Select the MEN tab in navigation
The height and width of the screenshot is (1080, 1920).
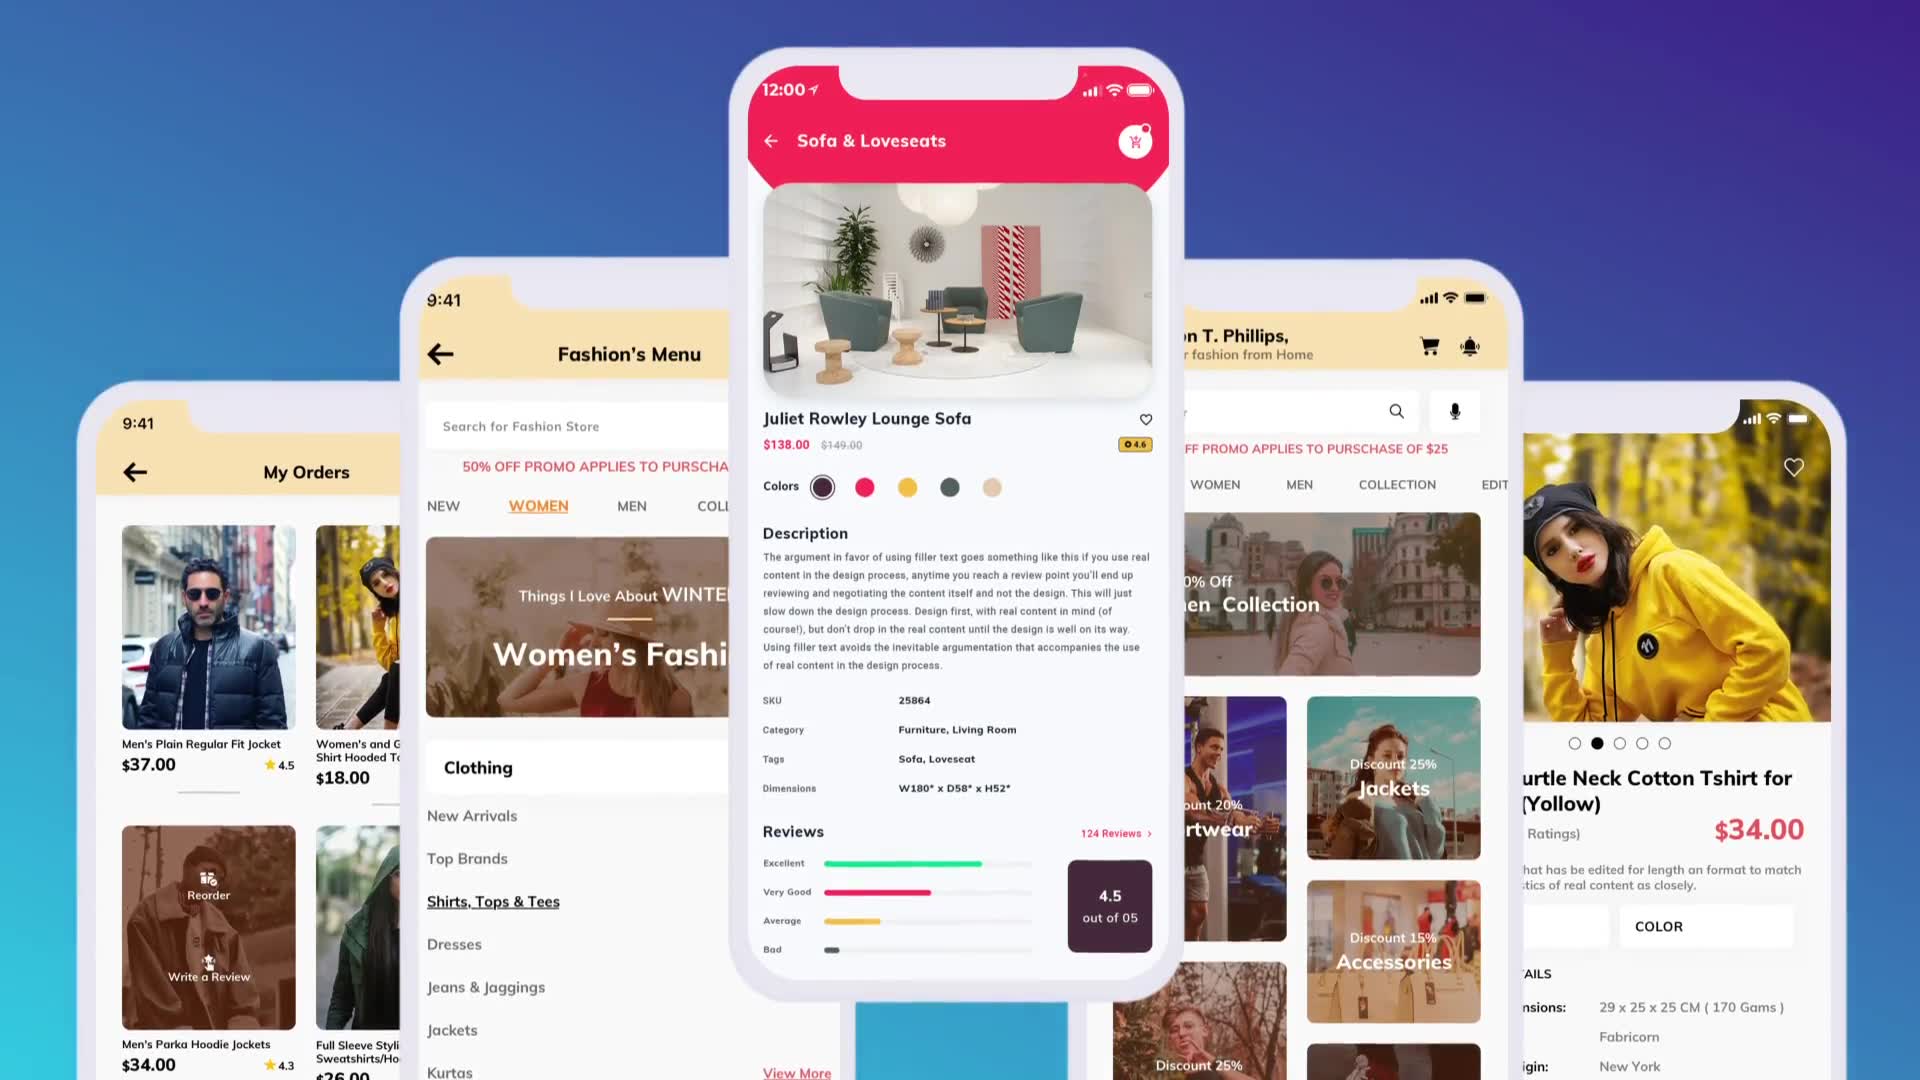click(632, 505)
